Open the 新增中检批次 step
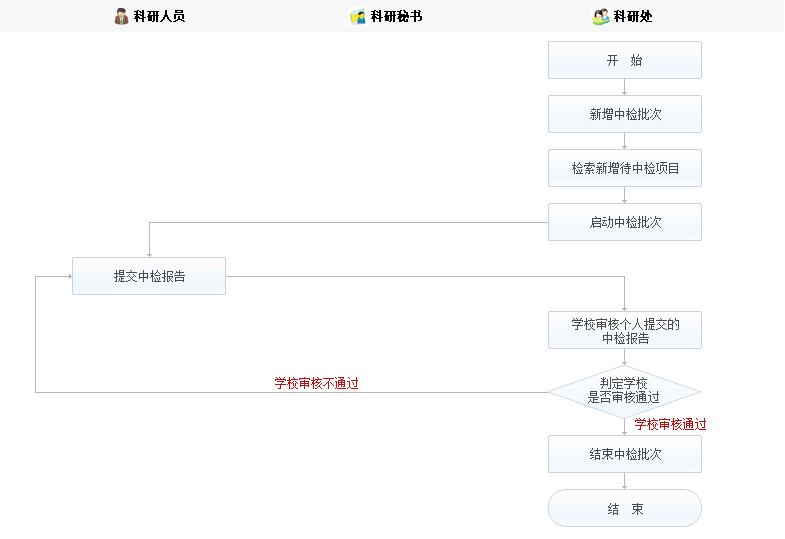 [624, 114]
